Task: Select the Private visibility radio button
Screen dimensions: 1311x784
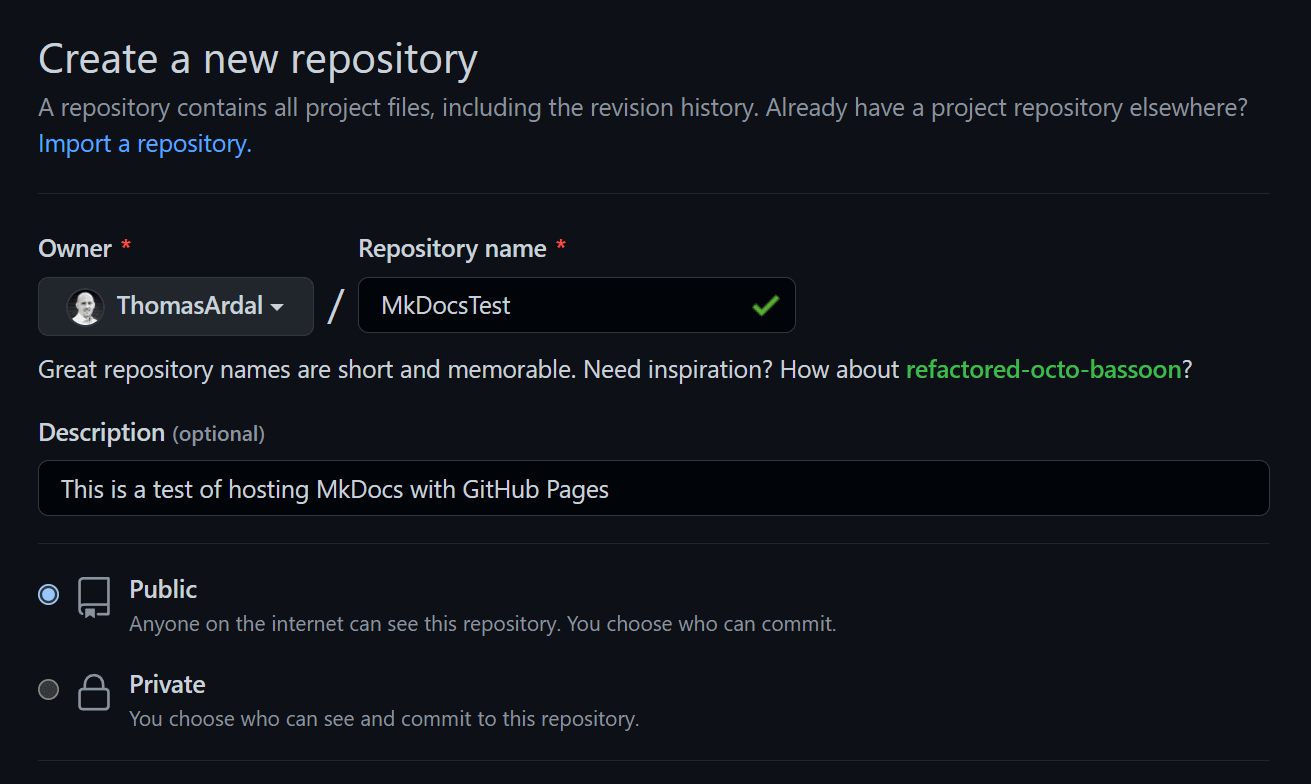Action: [48, 689]
